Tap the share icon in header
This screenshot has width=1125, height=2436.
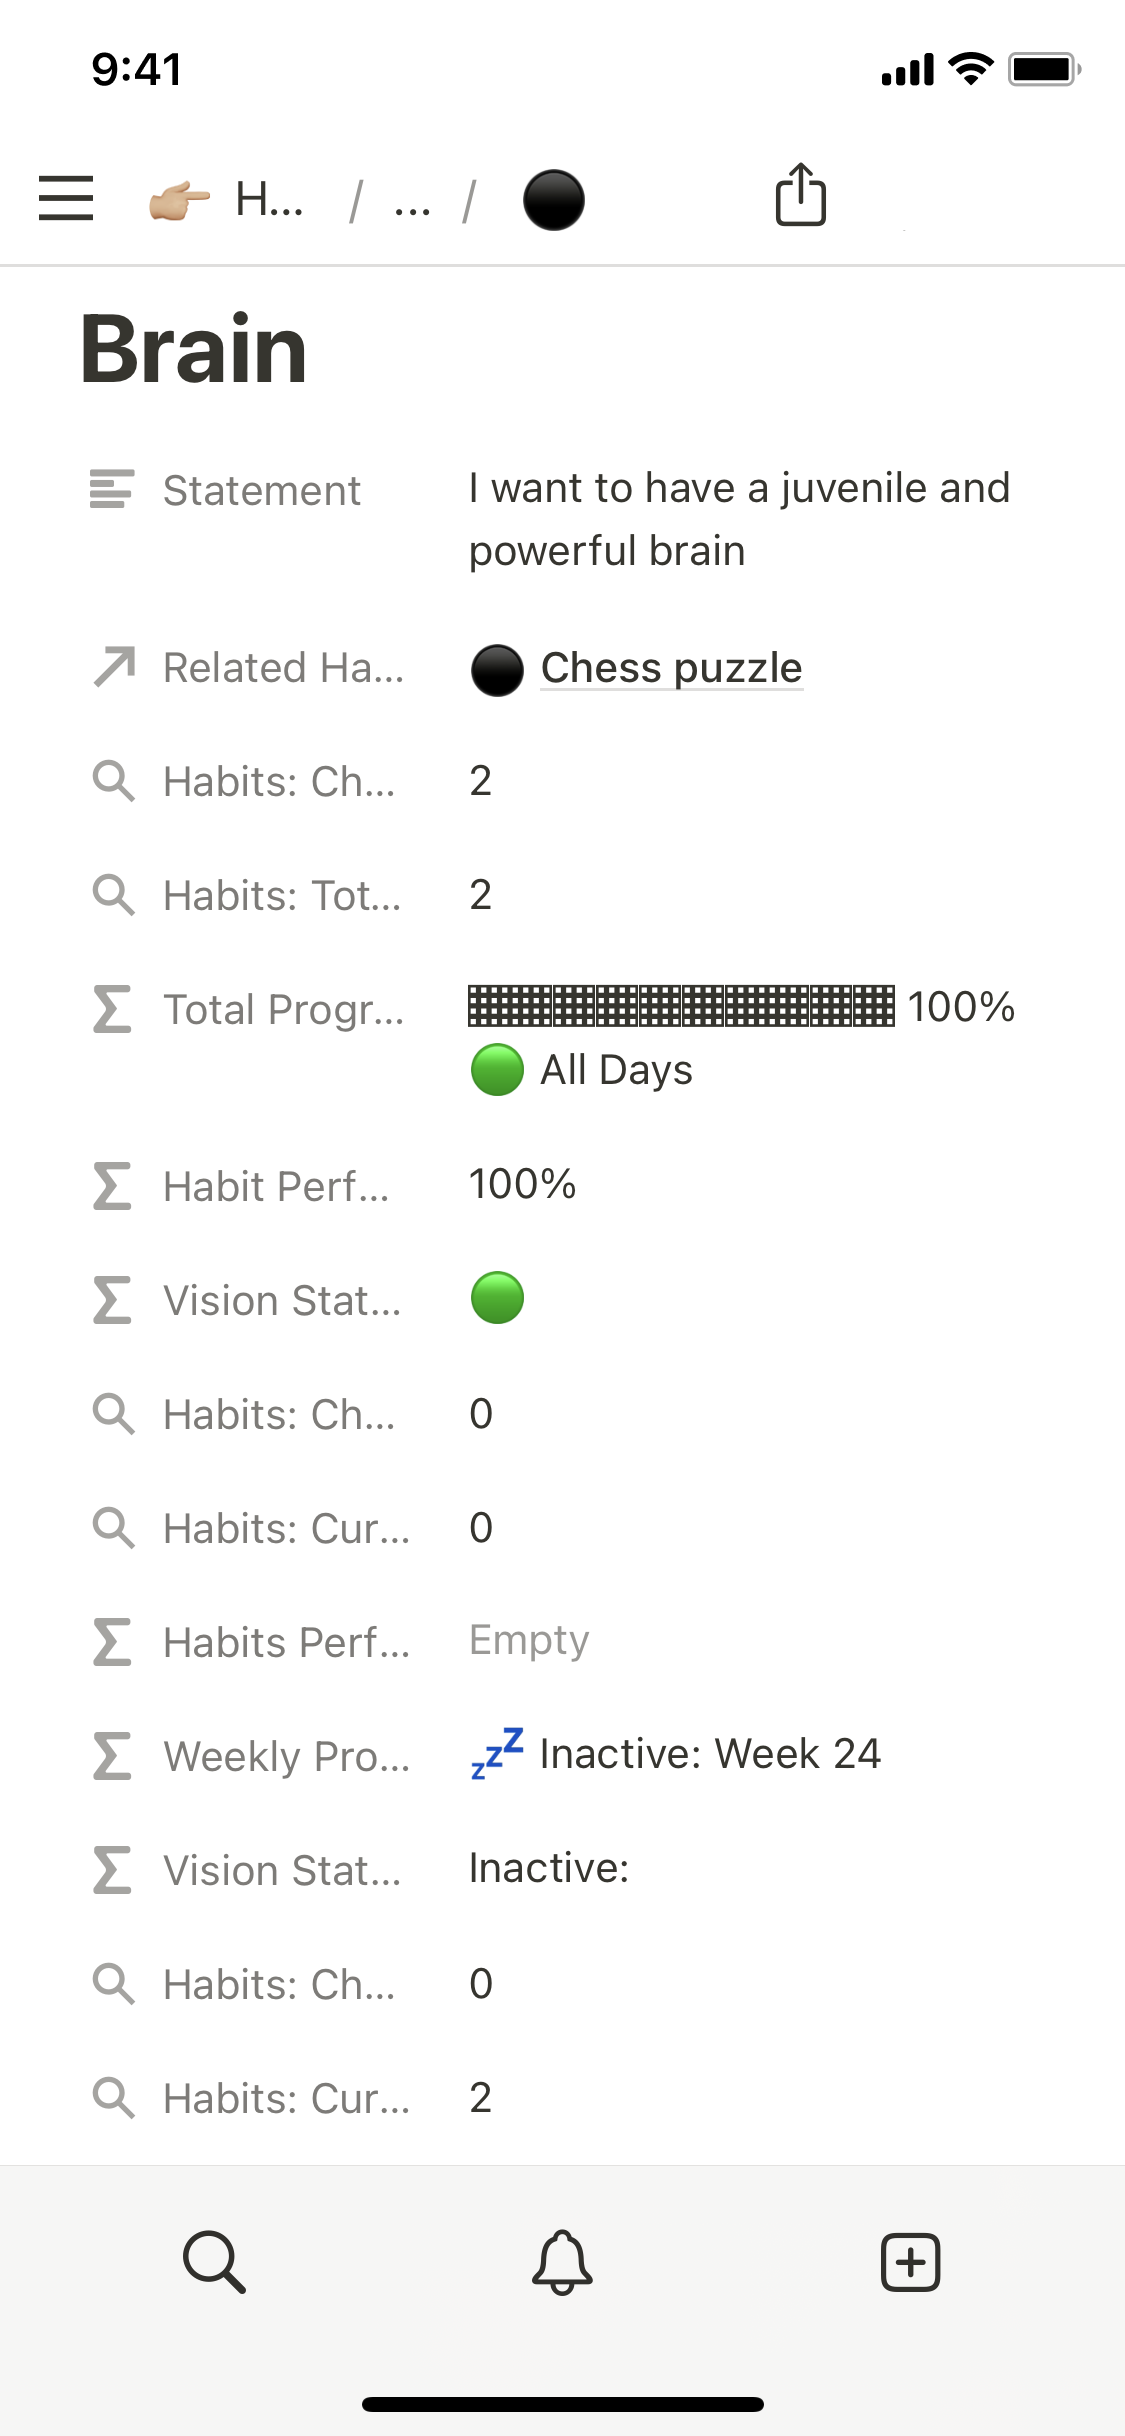coord(801,195)
